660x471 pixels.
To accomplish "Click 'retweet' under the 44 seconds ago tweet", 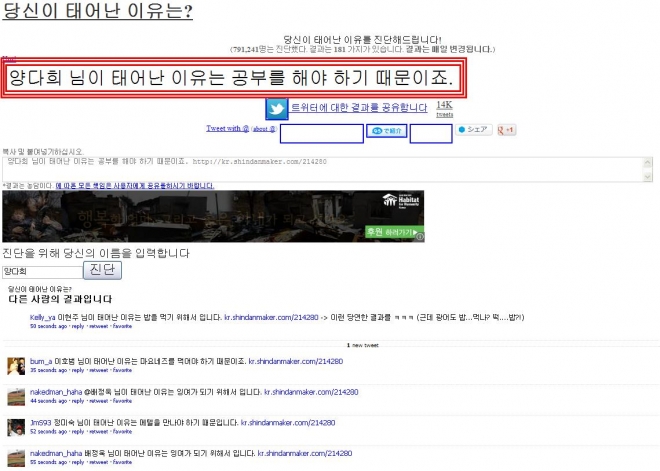I will coord(98,401).
